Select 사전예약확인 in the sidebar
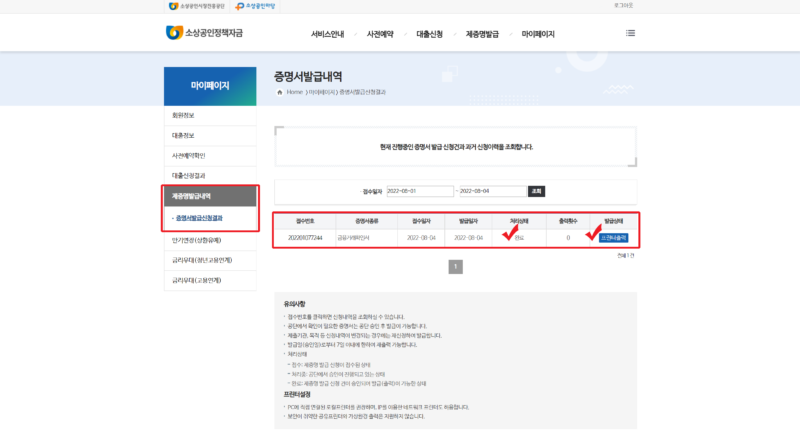800x445 pixels. point(210,156)
